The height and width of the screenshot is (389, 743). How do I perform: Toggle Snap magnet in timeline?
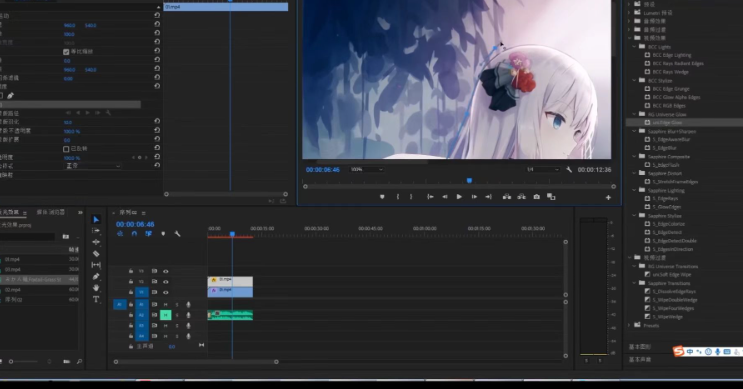click(x=134, y=234)
